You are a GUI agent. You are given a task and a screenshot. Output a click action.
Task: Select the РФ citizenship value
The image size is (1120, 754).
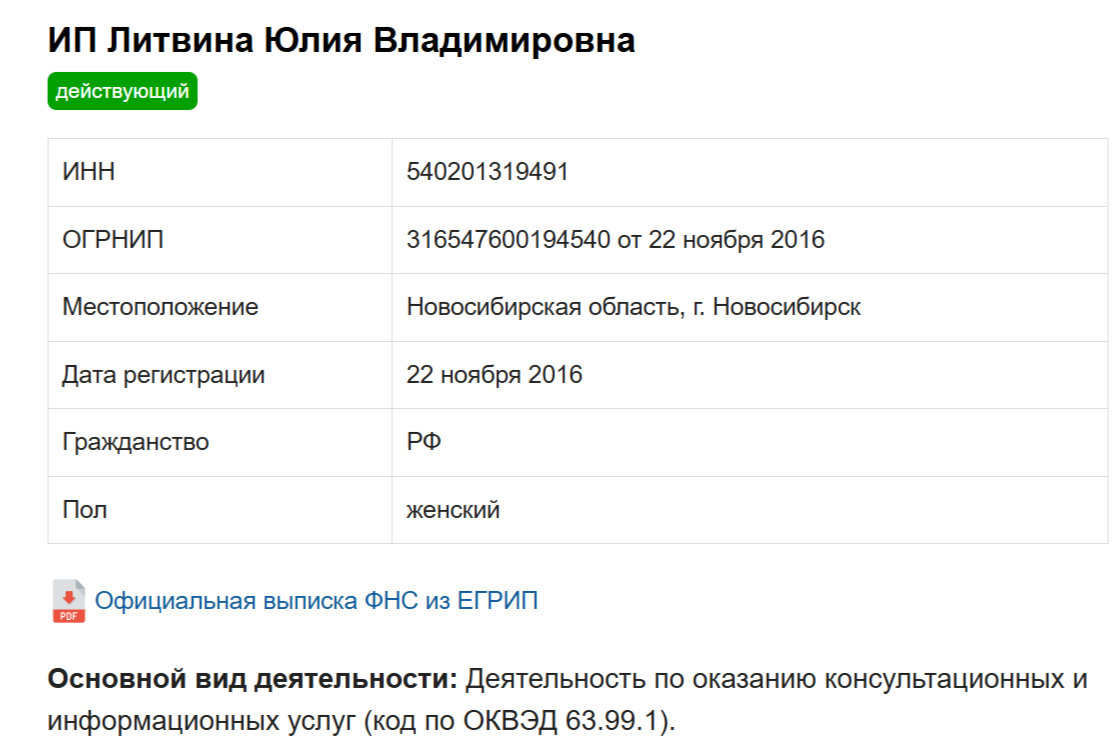tap(424, 442)
